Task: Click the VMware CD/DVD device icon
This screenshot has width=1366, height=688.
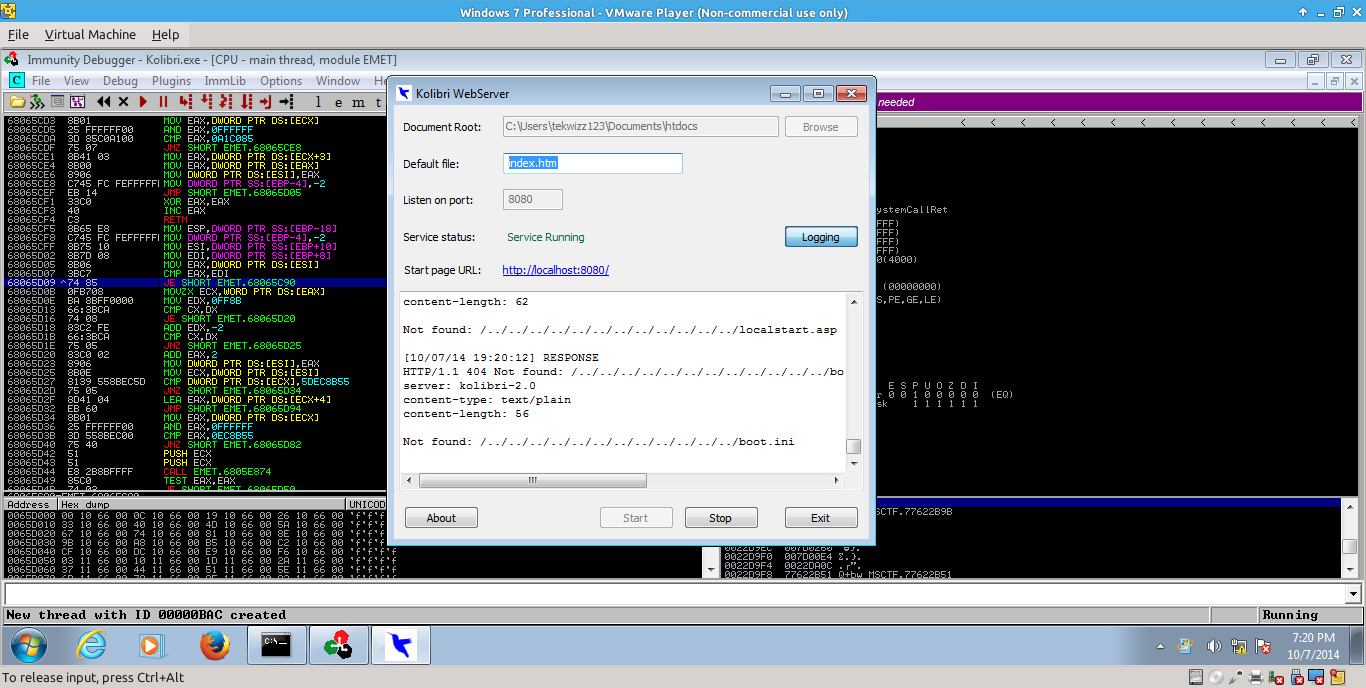Action: pyautogui.click(x=1216, y=677)
